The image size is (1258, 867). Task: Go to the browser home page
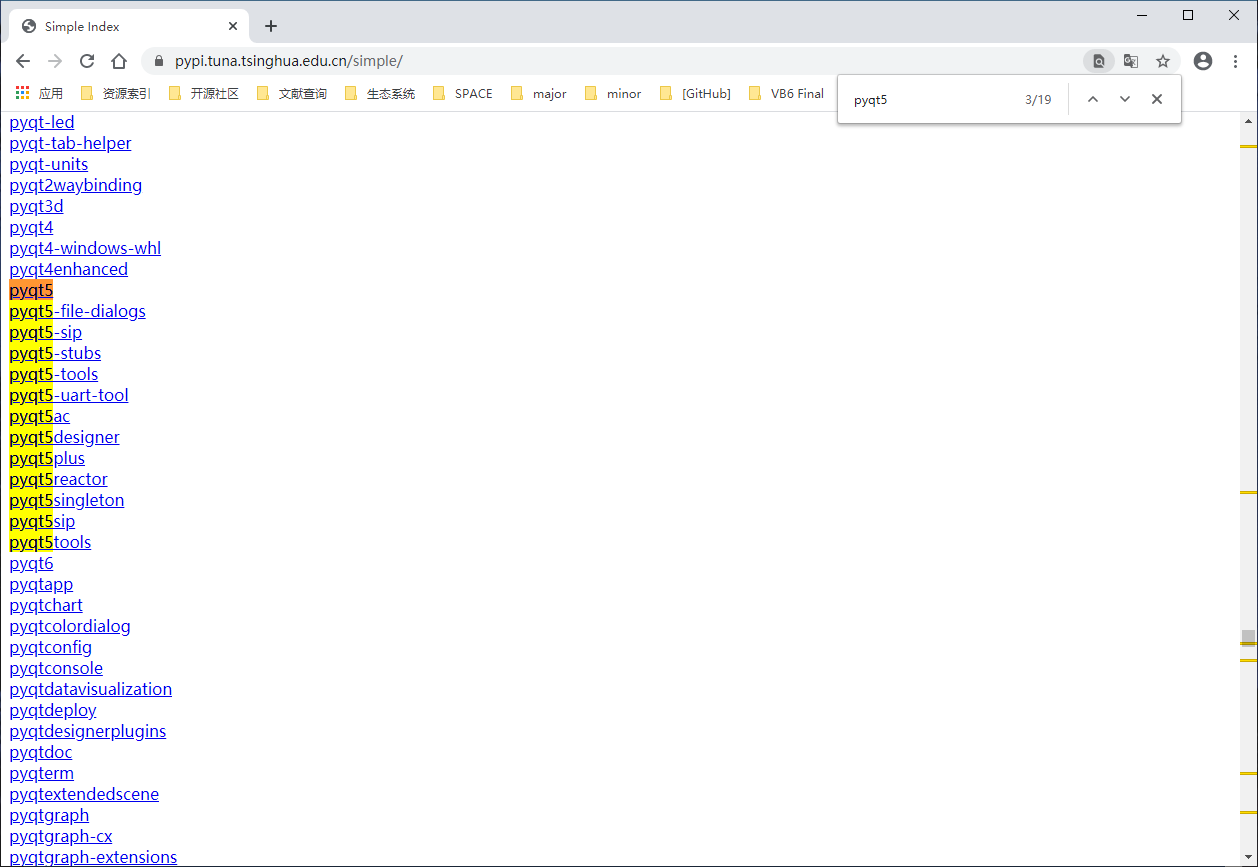pyautogui.click(x=118, y=61)
